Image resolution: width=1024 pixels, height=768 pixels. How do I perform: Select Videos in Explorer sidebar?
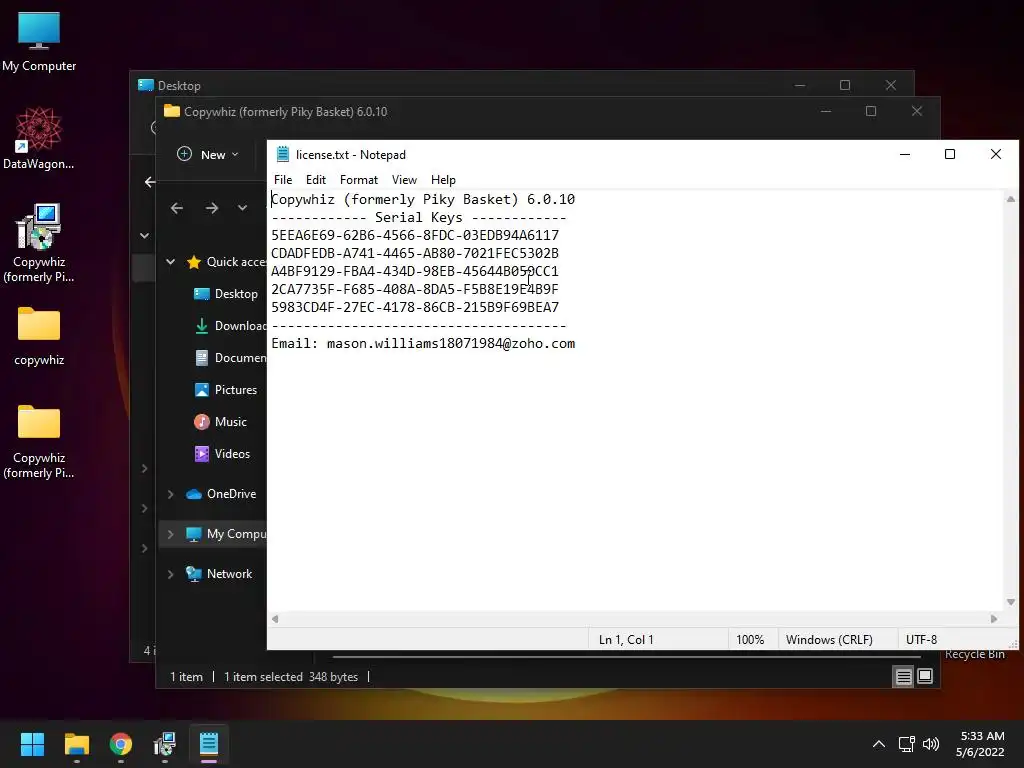point(222,454)
